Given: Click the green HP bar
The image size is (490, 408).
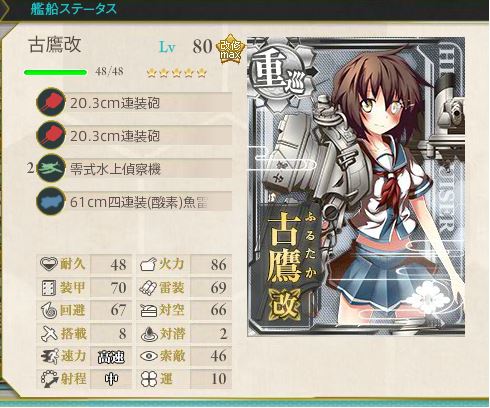Looking at the screenshot, I should (55, 72).
